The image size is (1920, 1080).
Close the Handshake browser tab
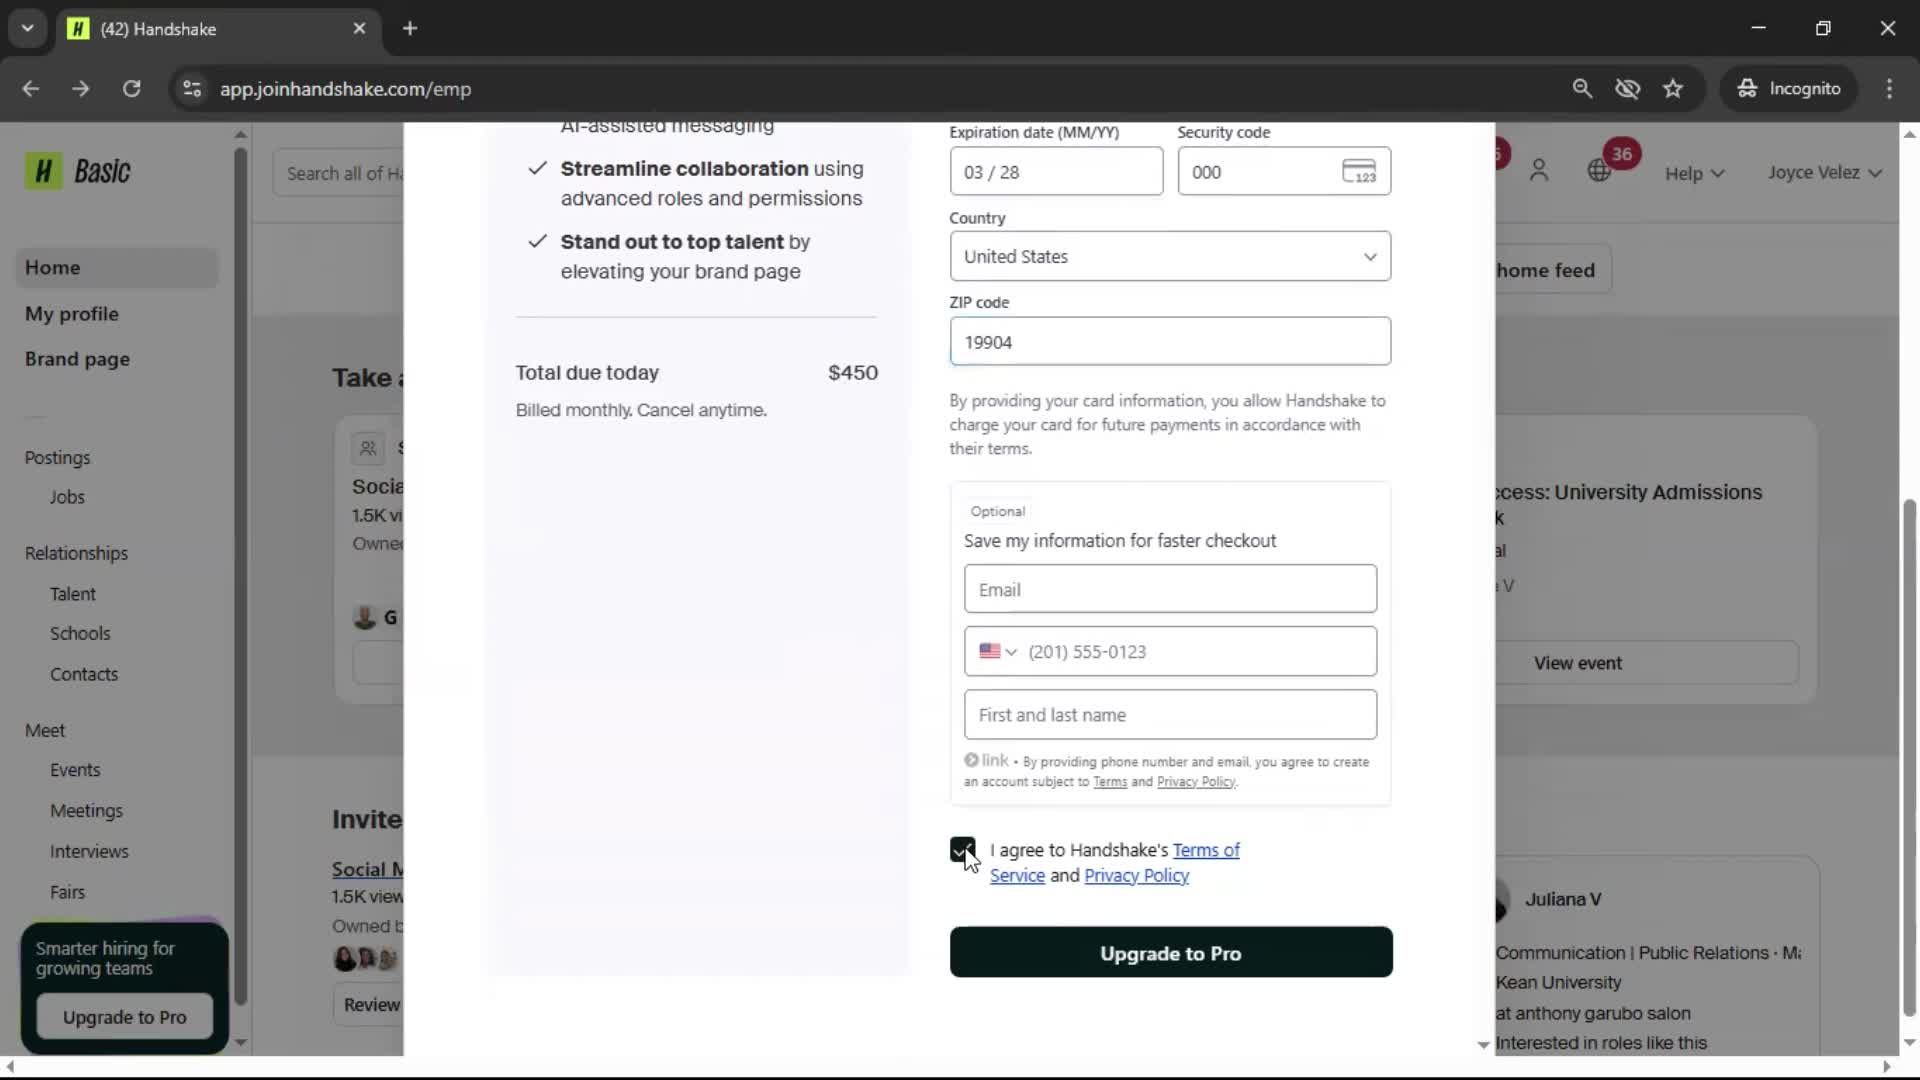(359, 29)
